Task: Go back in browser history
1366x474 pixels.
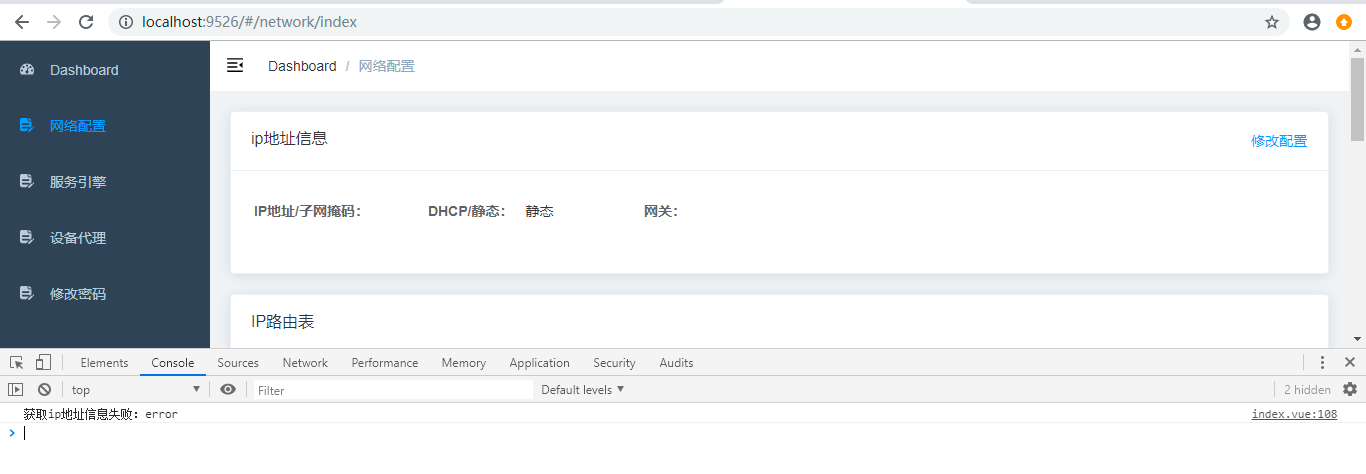Action: 22,22
